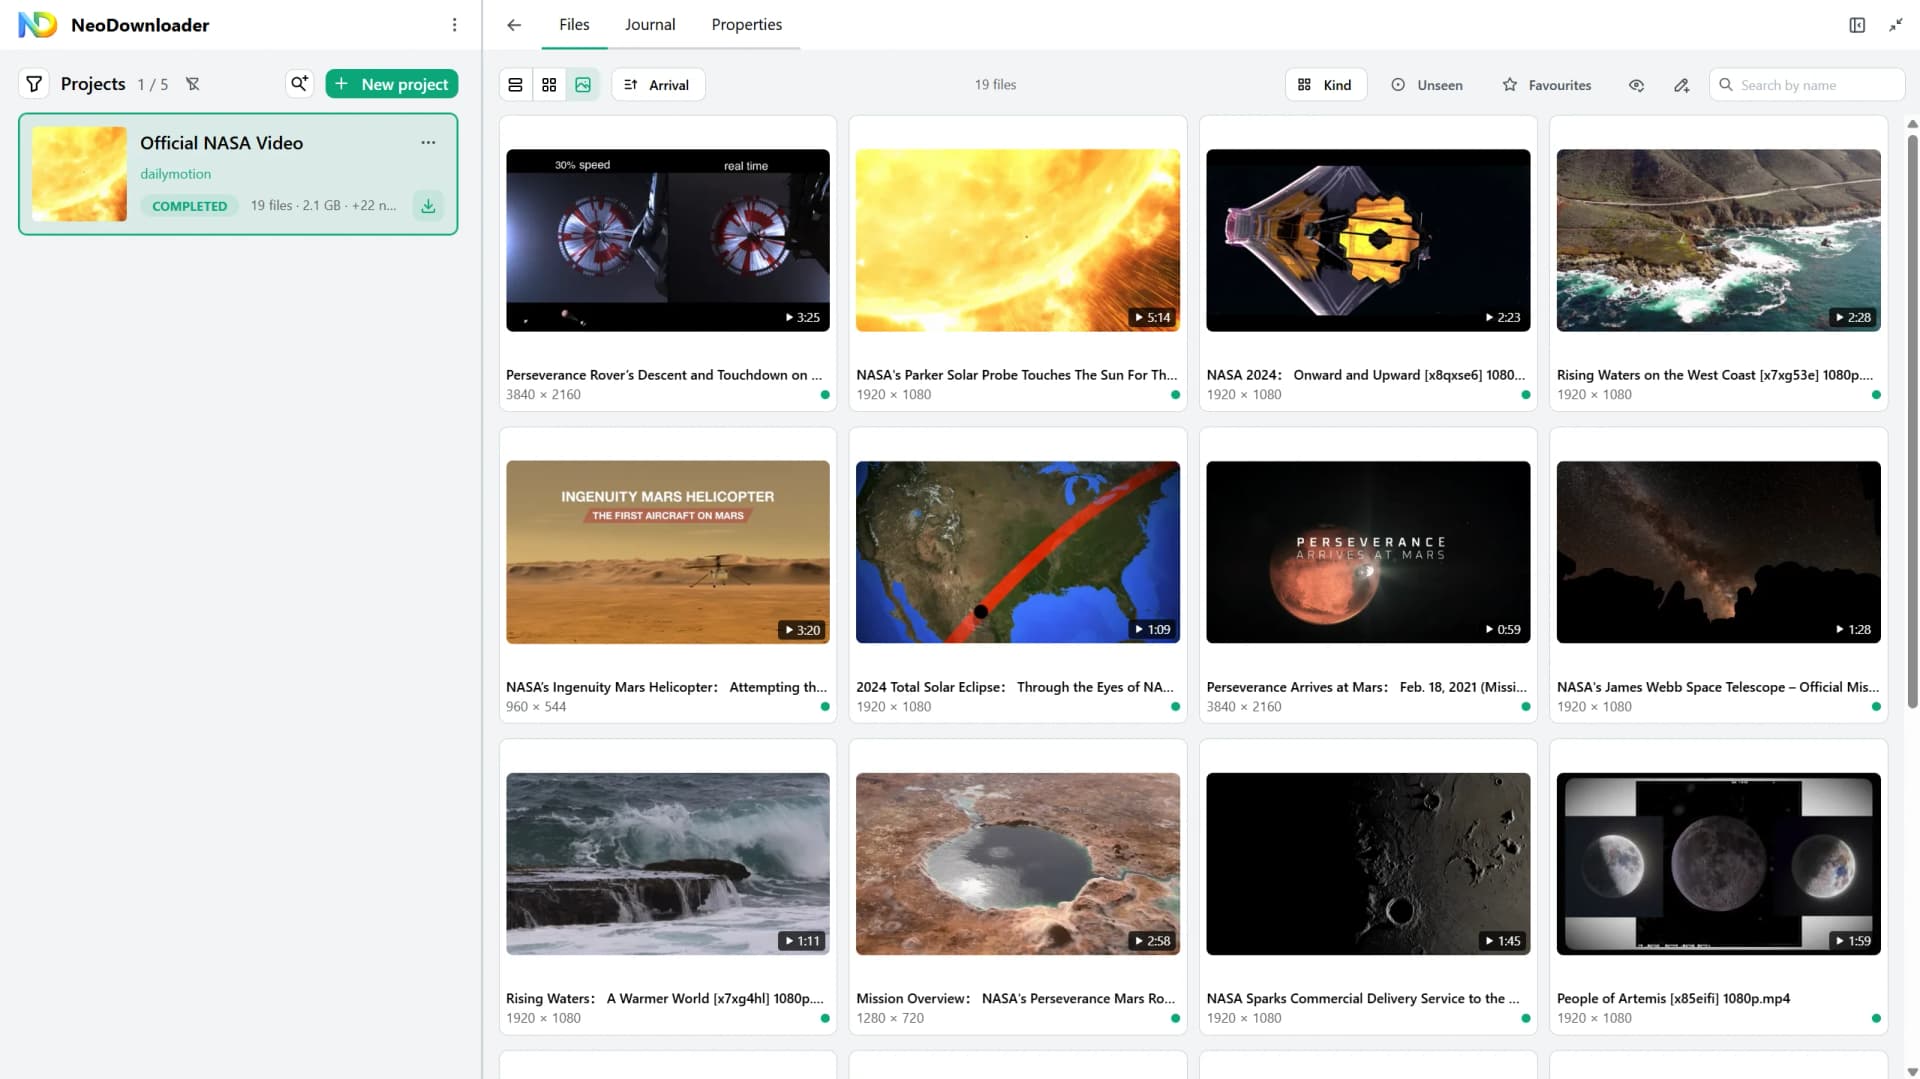Click the projects filter funnel icon

34,84
